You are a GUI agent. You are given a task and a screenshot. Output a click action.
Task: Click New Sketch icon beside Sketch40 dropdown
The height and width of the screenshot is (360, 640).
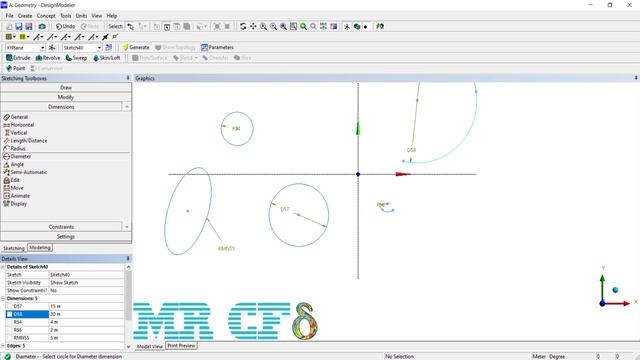tap(109, 48)
